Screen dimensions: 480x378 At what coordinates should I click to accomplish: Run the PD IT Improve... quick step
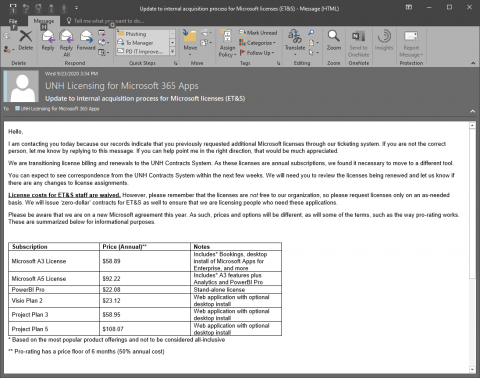143,52
